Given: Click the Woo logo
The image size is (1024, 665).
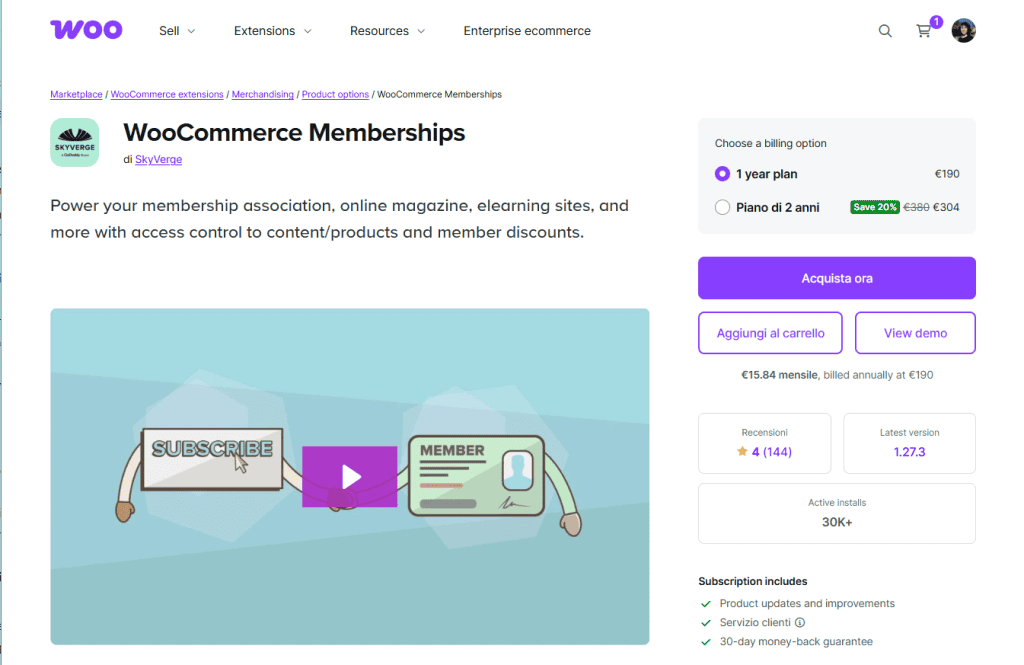Looking at the screenshot, I should (86, 29).
